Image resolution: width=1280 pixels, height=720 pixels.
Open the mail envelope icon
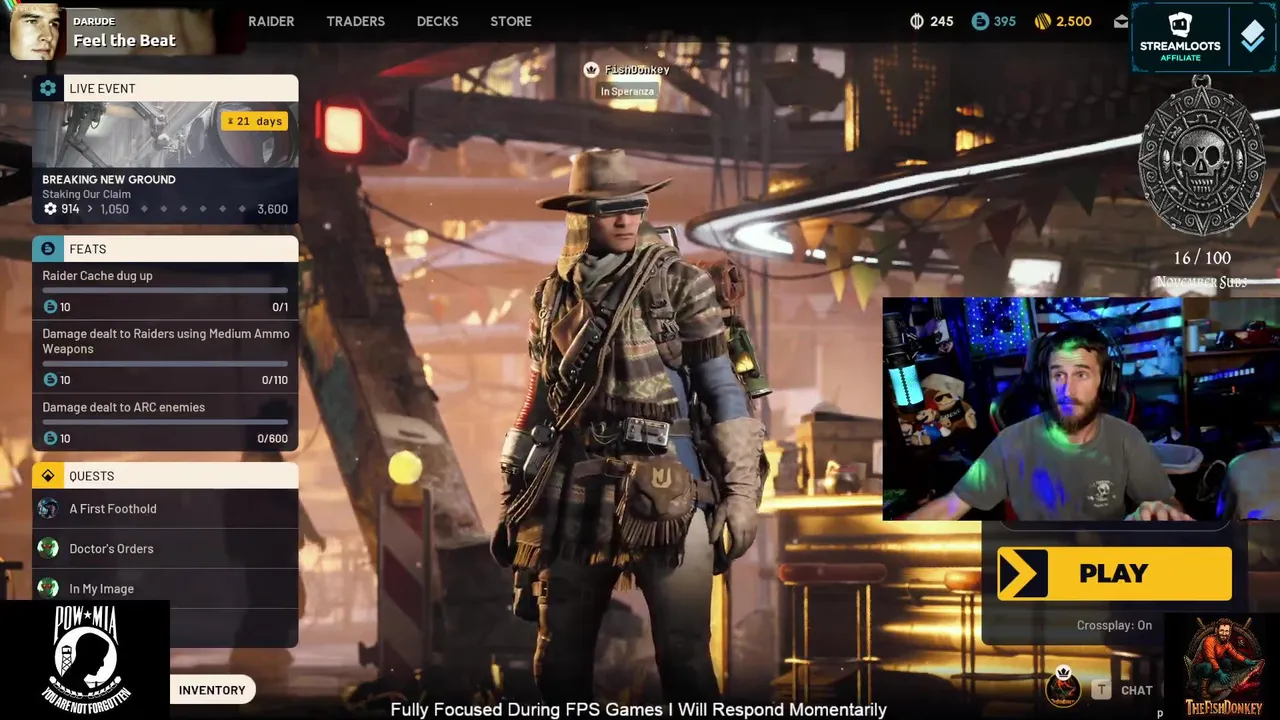pos(1121,21)
